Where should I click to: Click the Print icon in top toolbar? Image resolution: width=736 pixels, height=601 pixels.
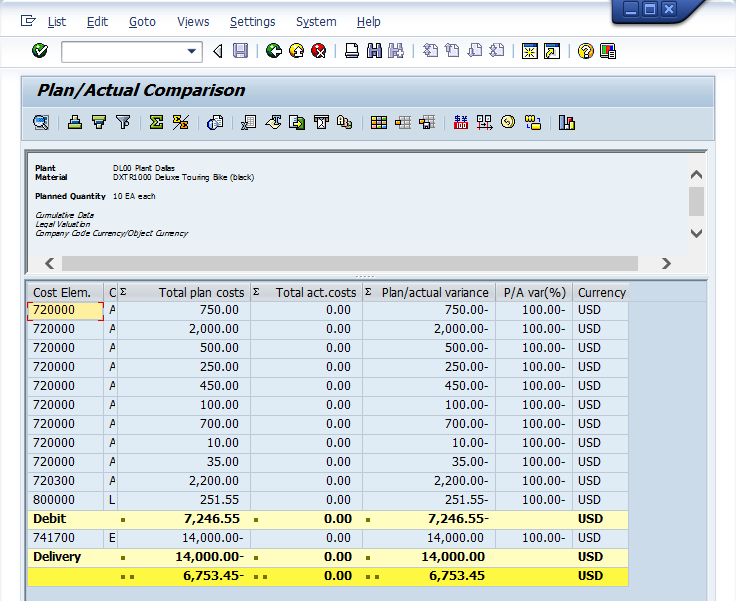(352, 51)
